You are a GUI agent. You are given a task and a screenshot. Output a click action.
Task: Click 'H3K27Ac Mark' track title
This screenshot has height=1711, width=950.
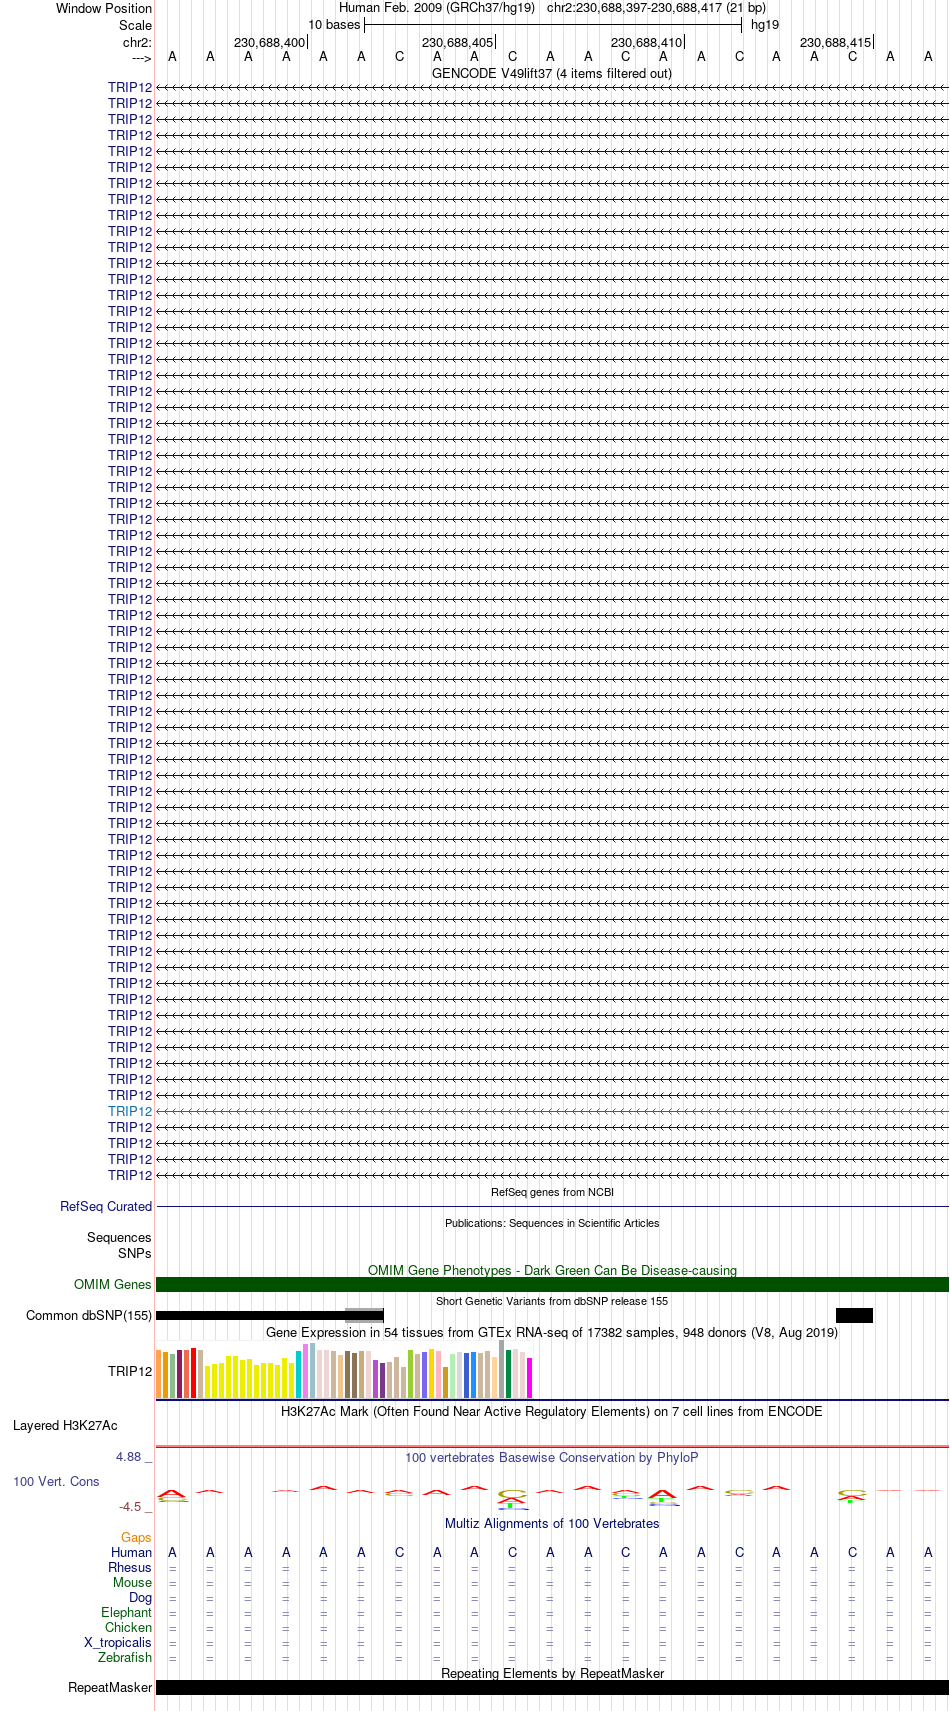(552, 1411)
